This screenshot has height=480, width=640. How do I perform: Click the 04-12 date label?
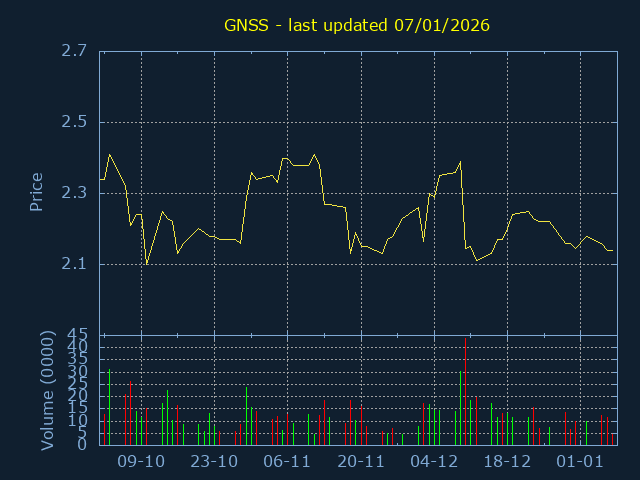point(434,461)
